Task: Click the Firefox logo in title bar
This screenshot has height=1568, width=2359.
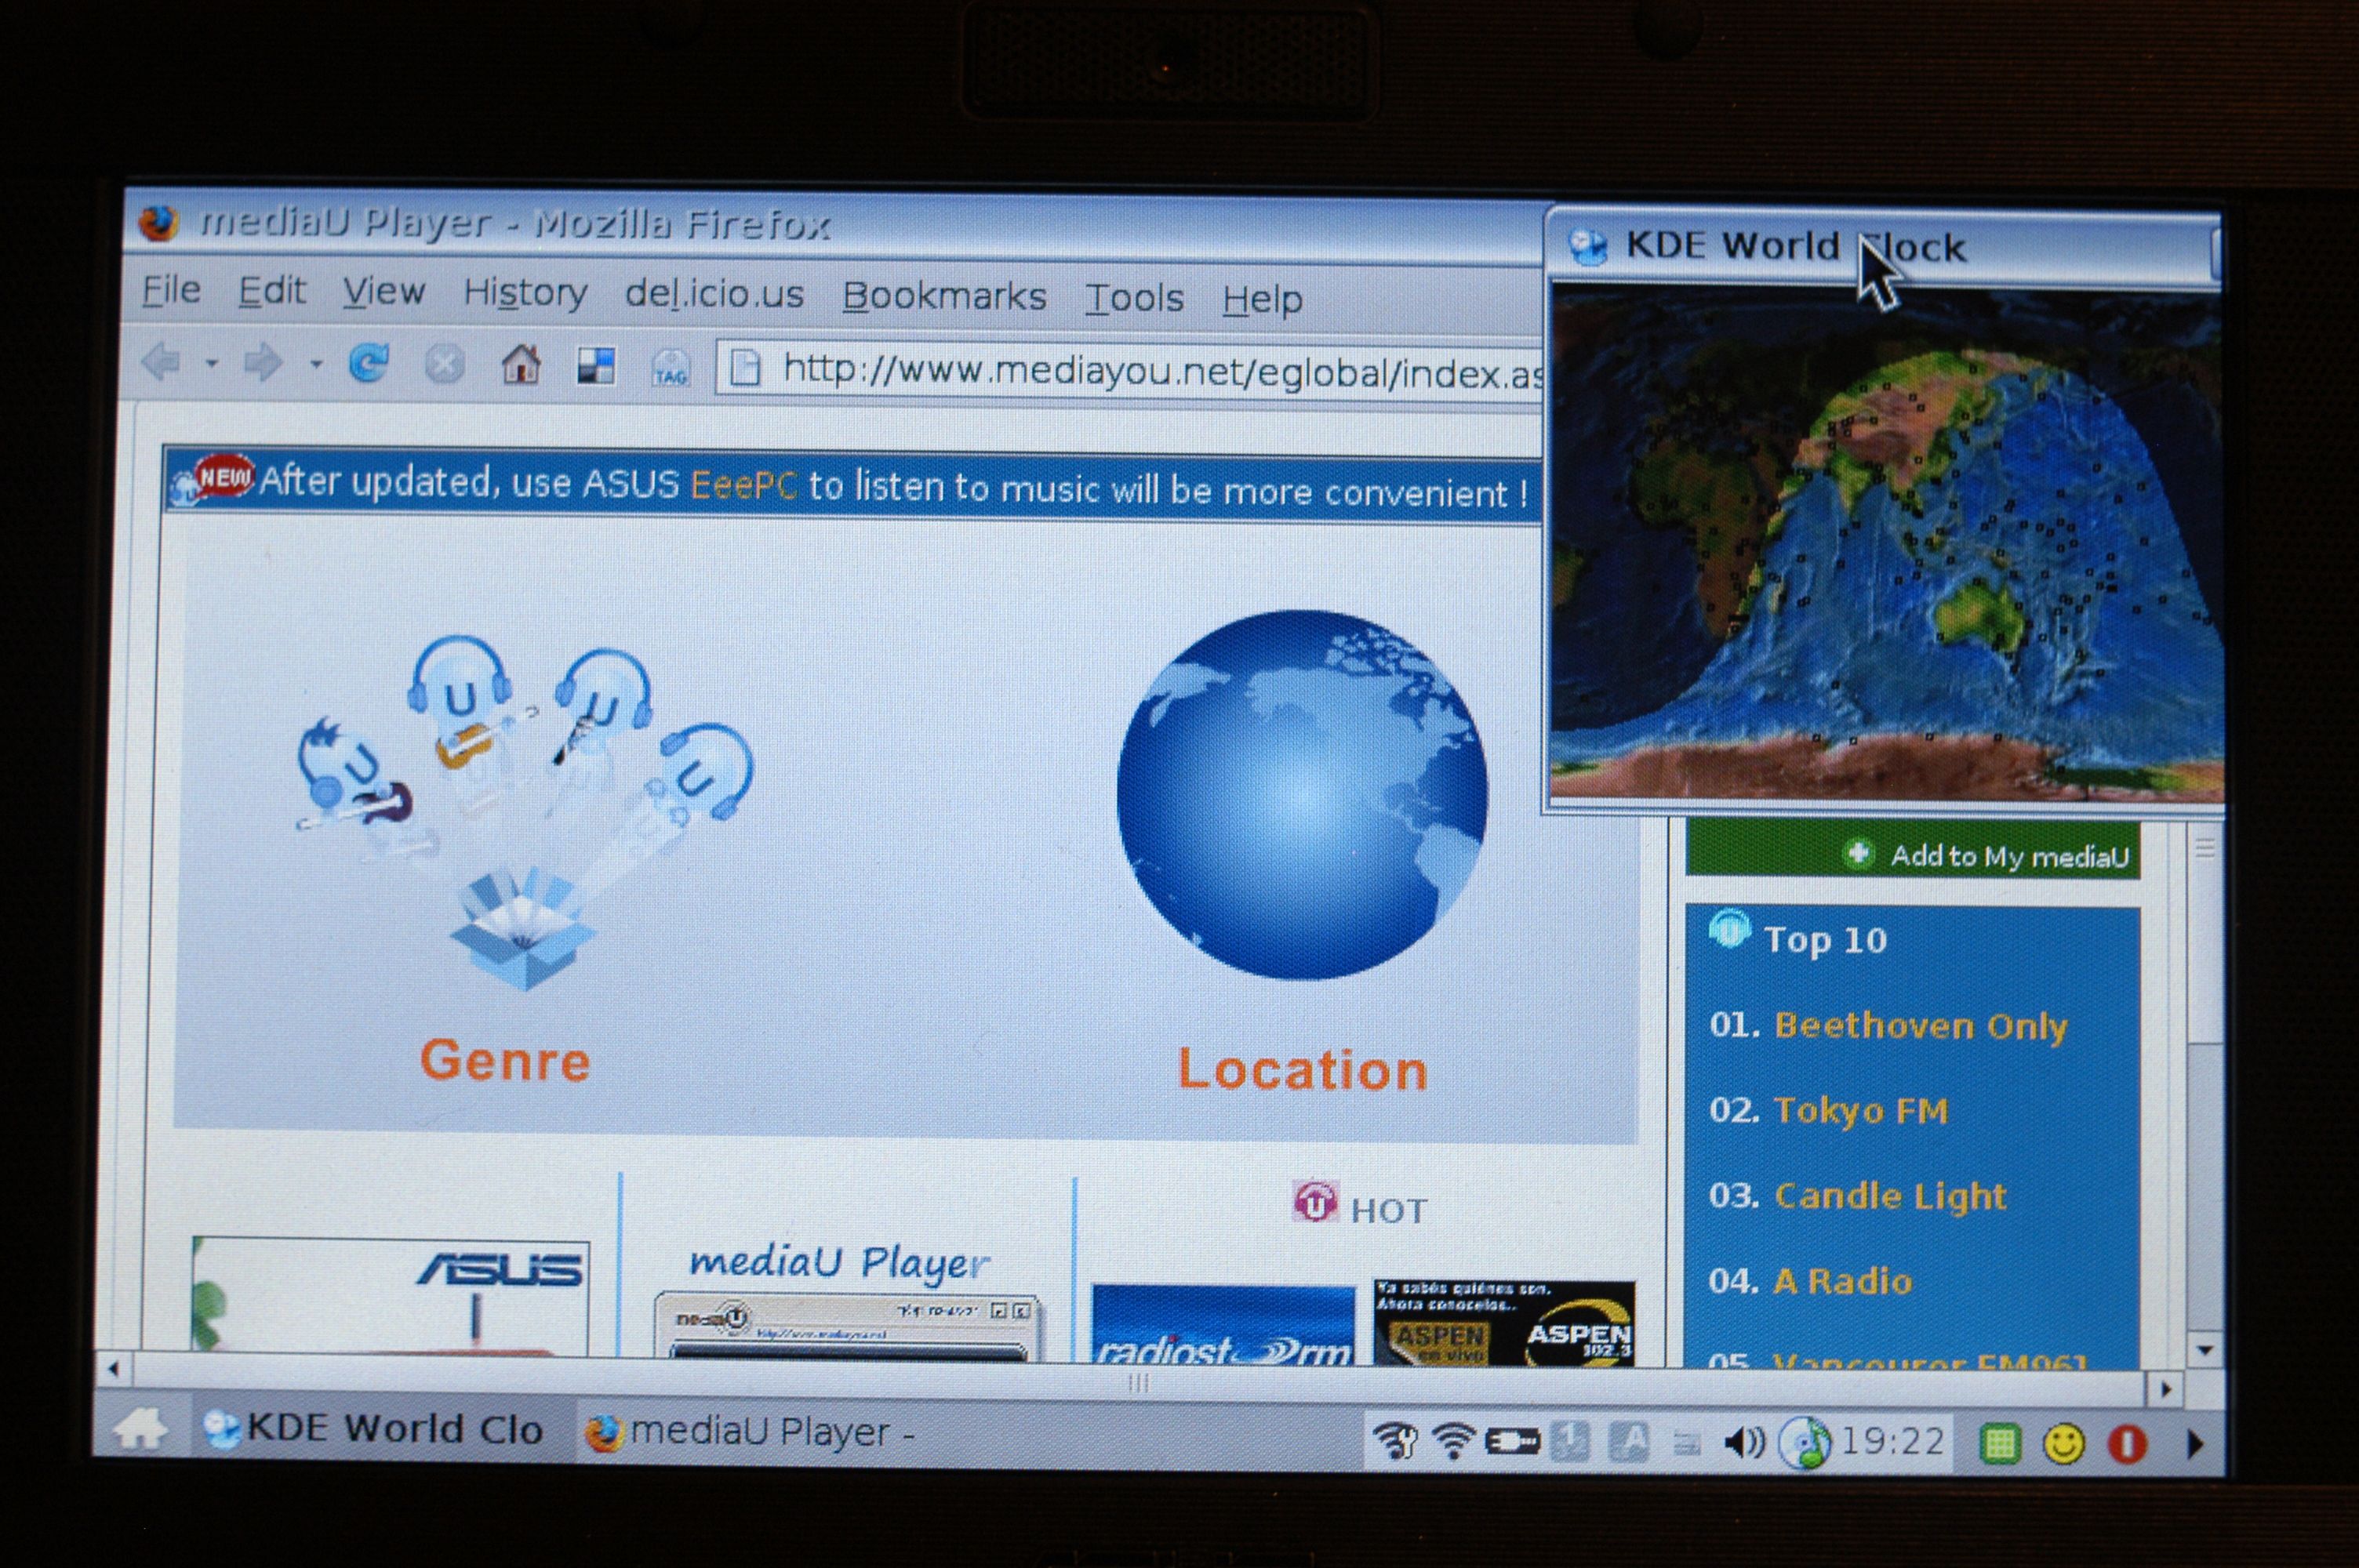Action: click(x=158, y=222)
